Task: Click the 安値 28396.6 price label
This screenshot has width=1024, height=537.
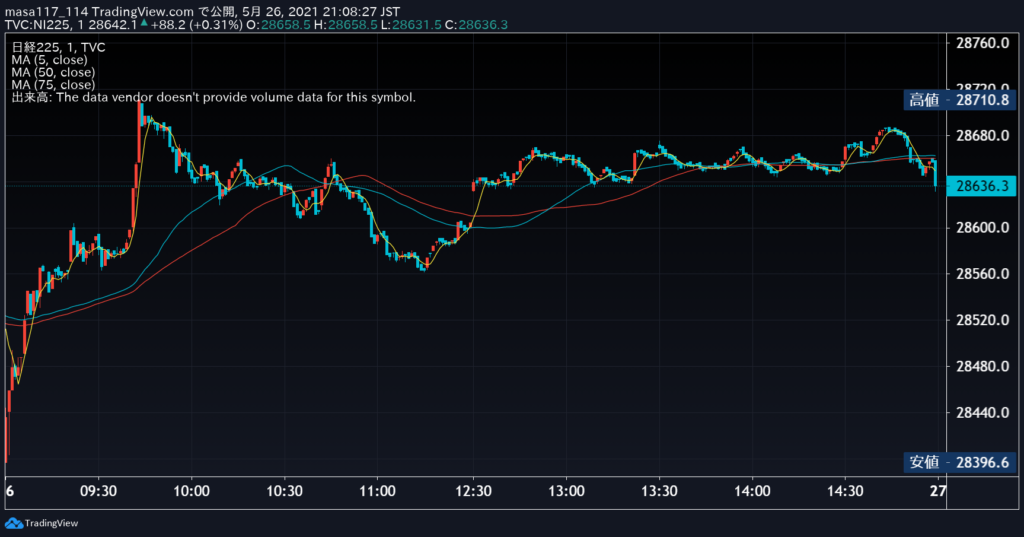Action: [959, 463]
